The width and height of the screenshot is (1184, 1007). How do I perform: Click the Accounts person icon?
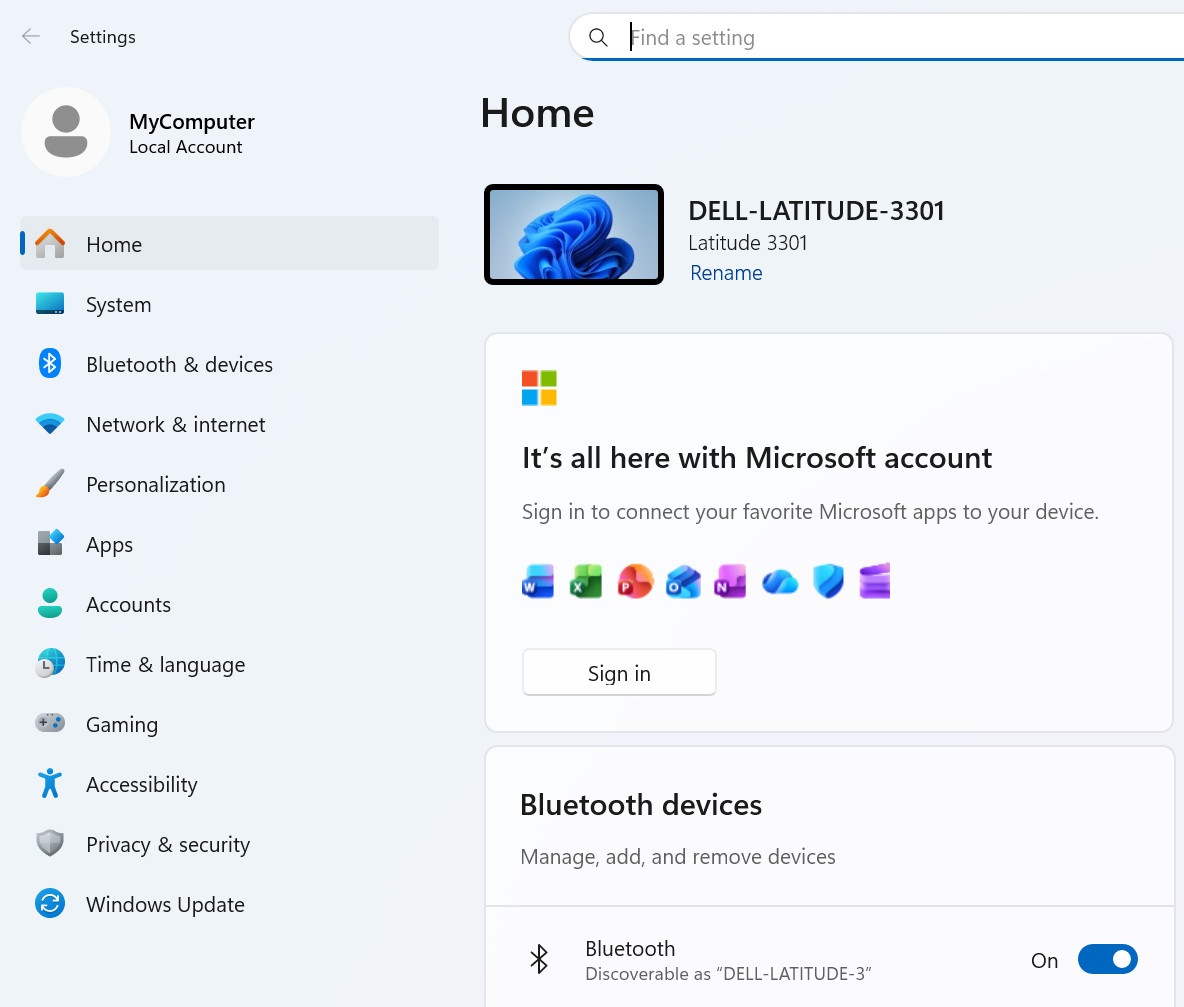pyautogui.click(x=50, y=603)
